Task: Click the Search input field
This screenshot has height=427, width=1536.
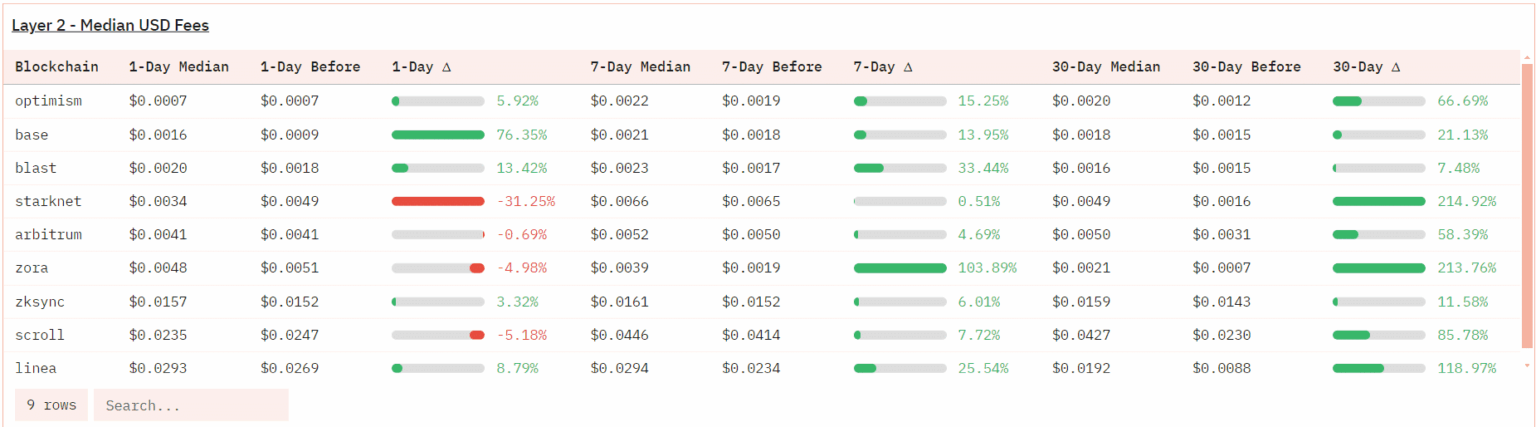Action: 191,405
